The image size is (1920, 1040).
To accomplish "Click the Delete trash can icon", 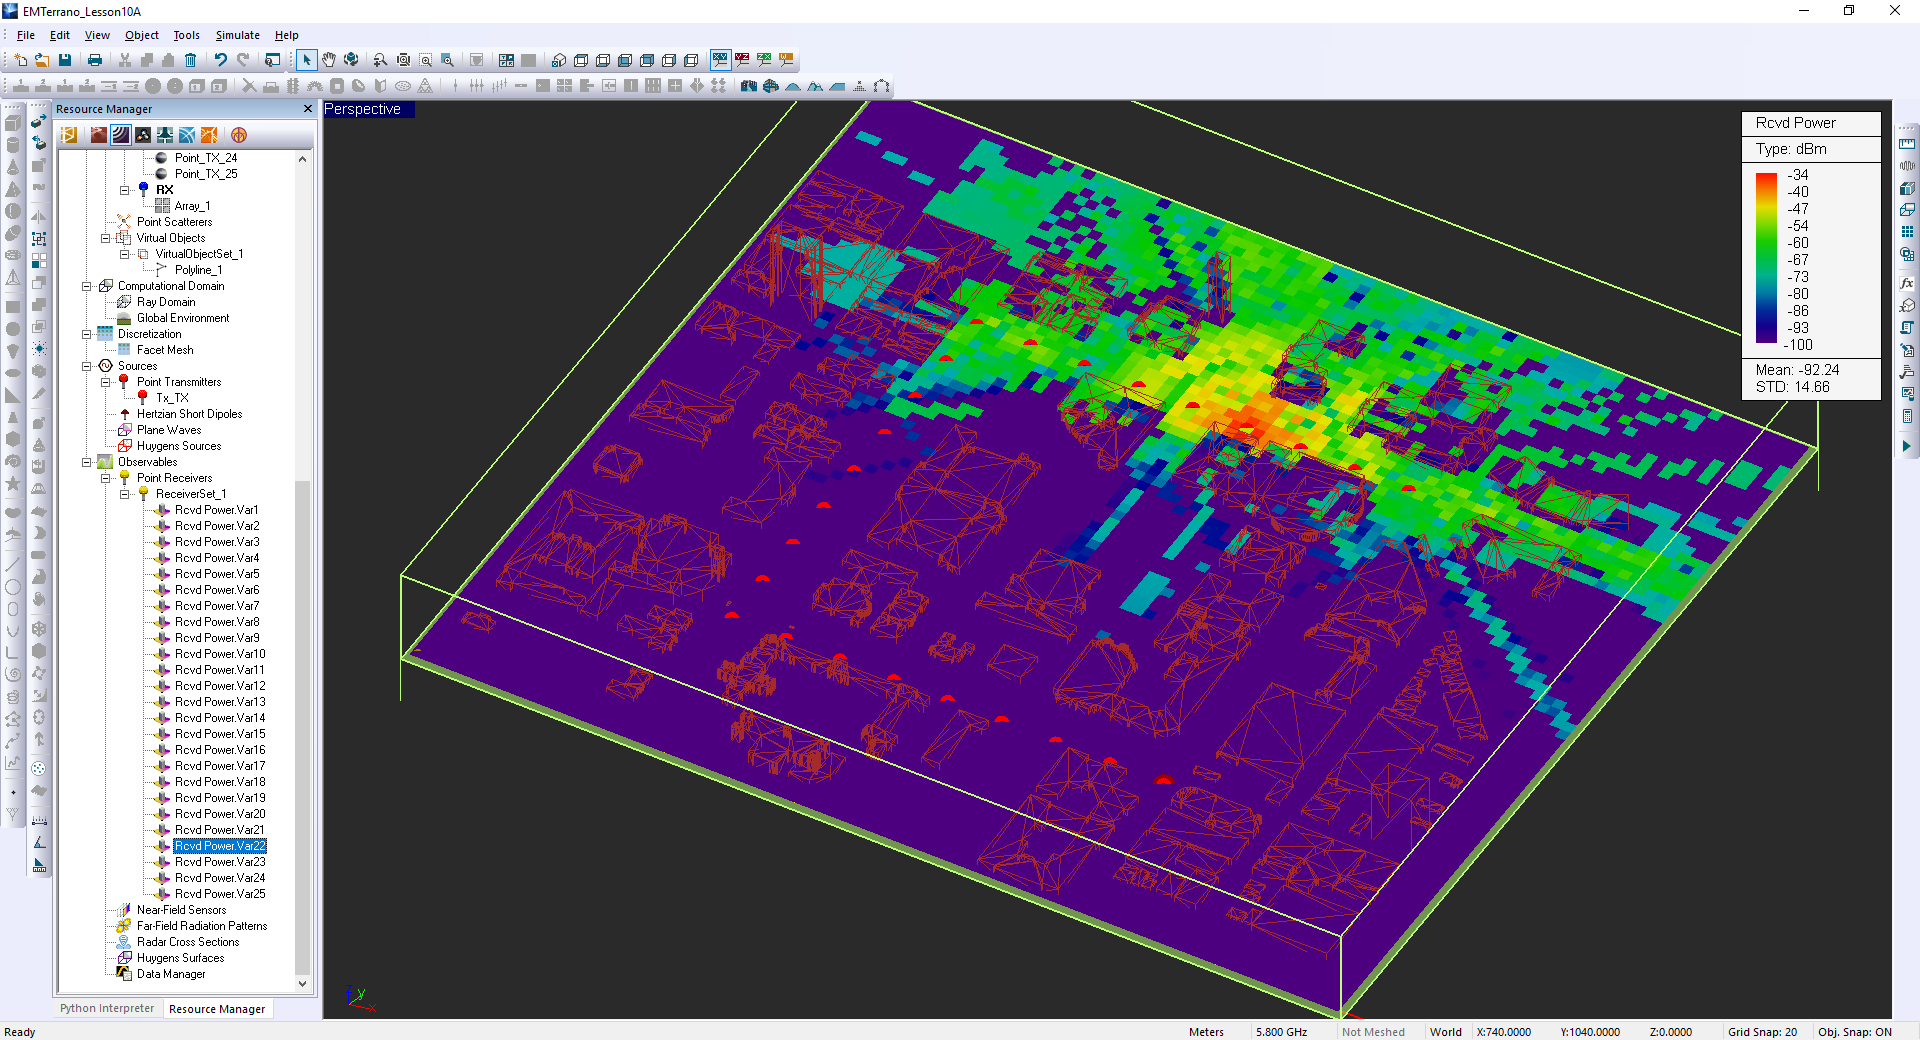I will click(x=190, y=60).
